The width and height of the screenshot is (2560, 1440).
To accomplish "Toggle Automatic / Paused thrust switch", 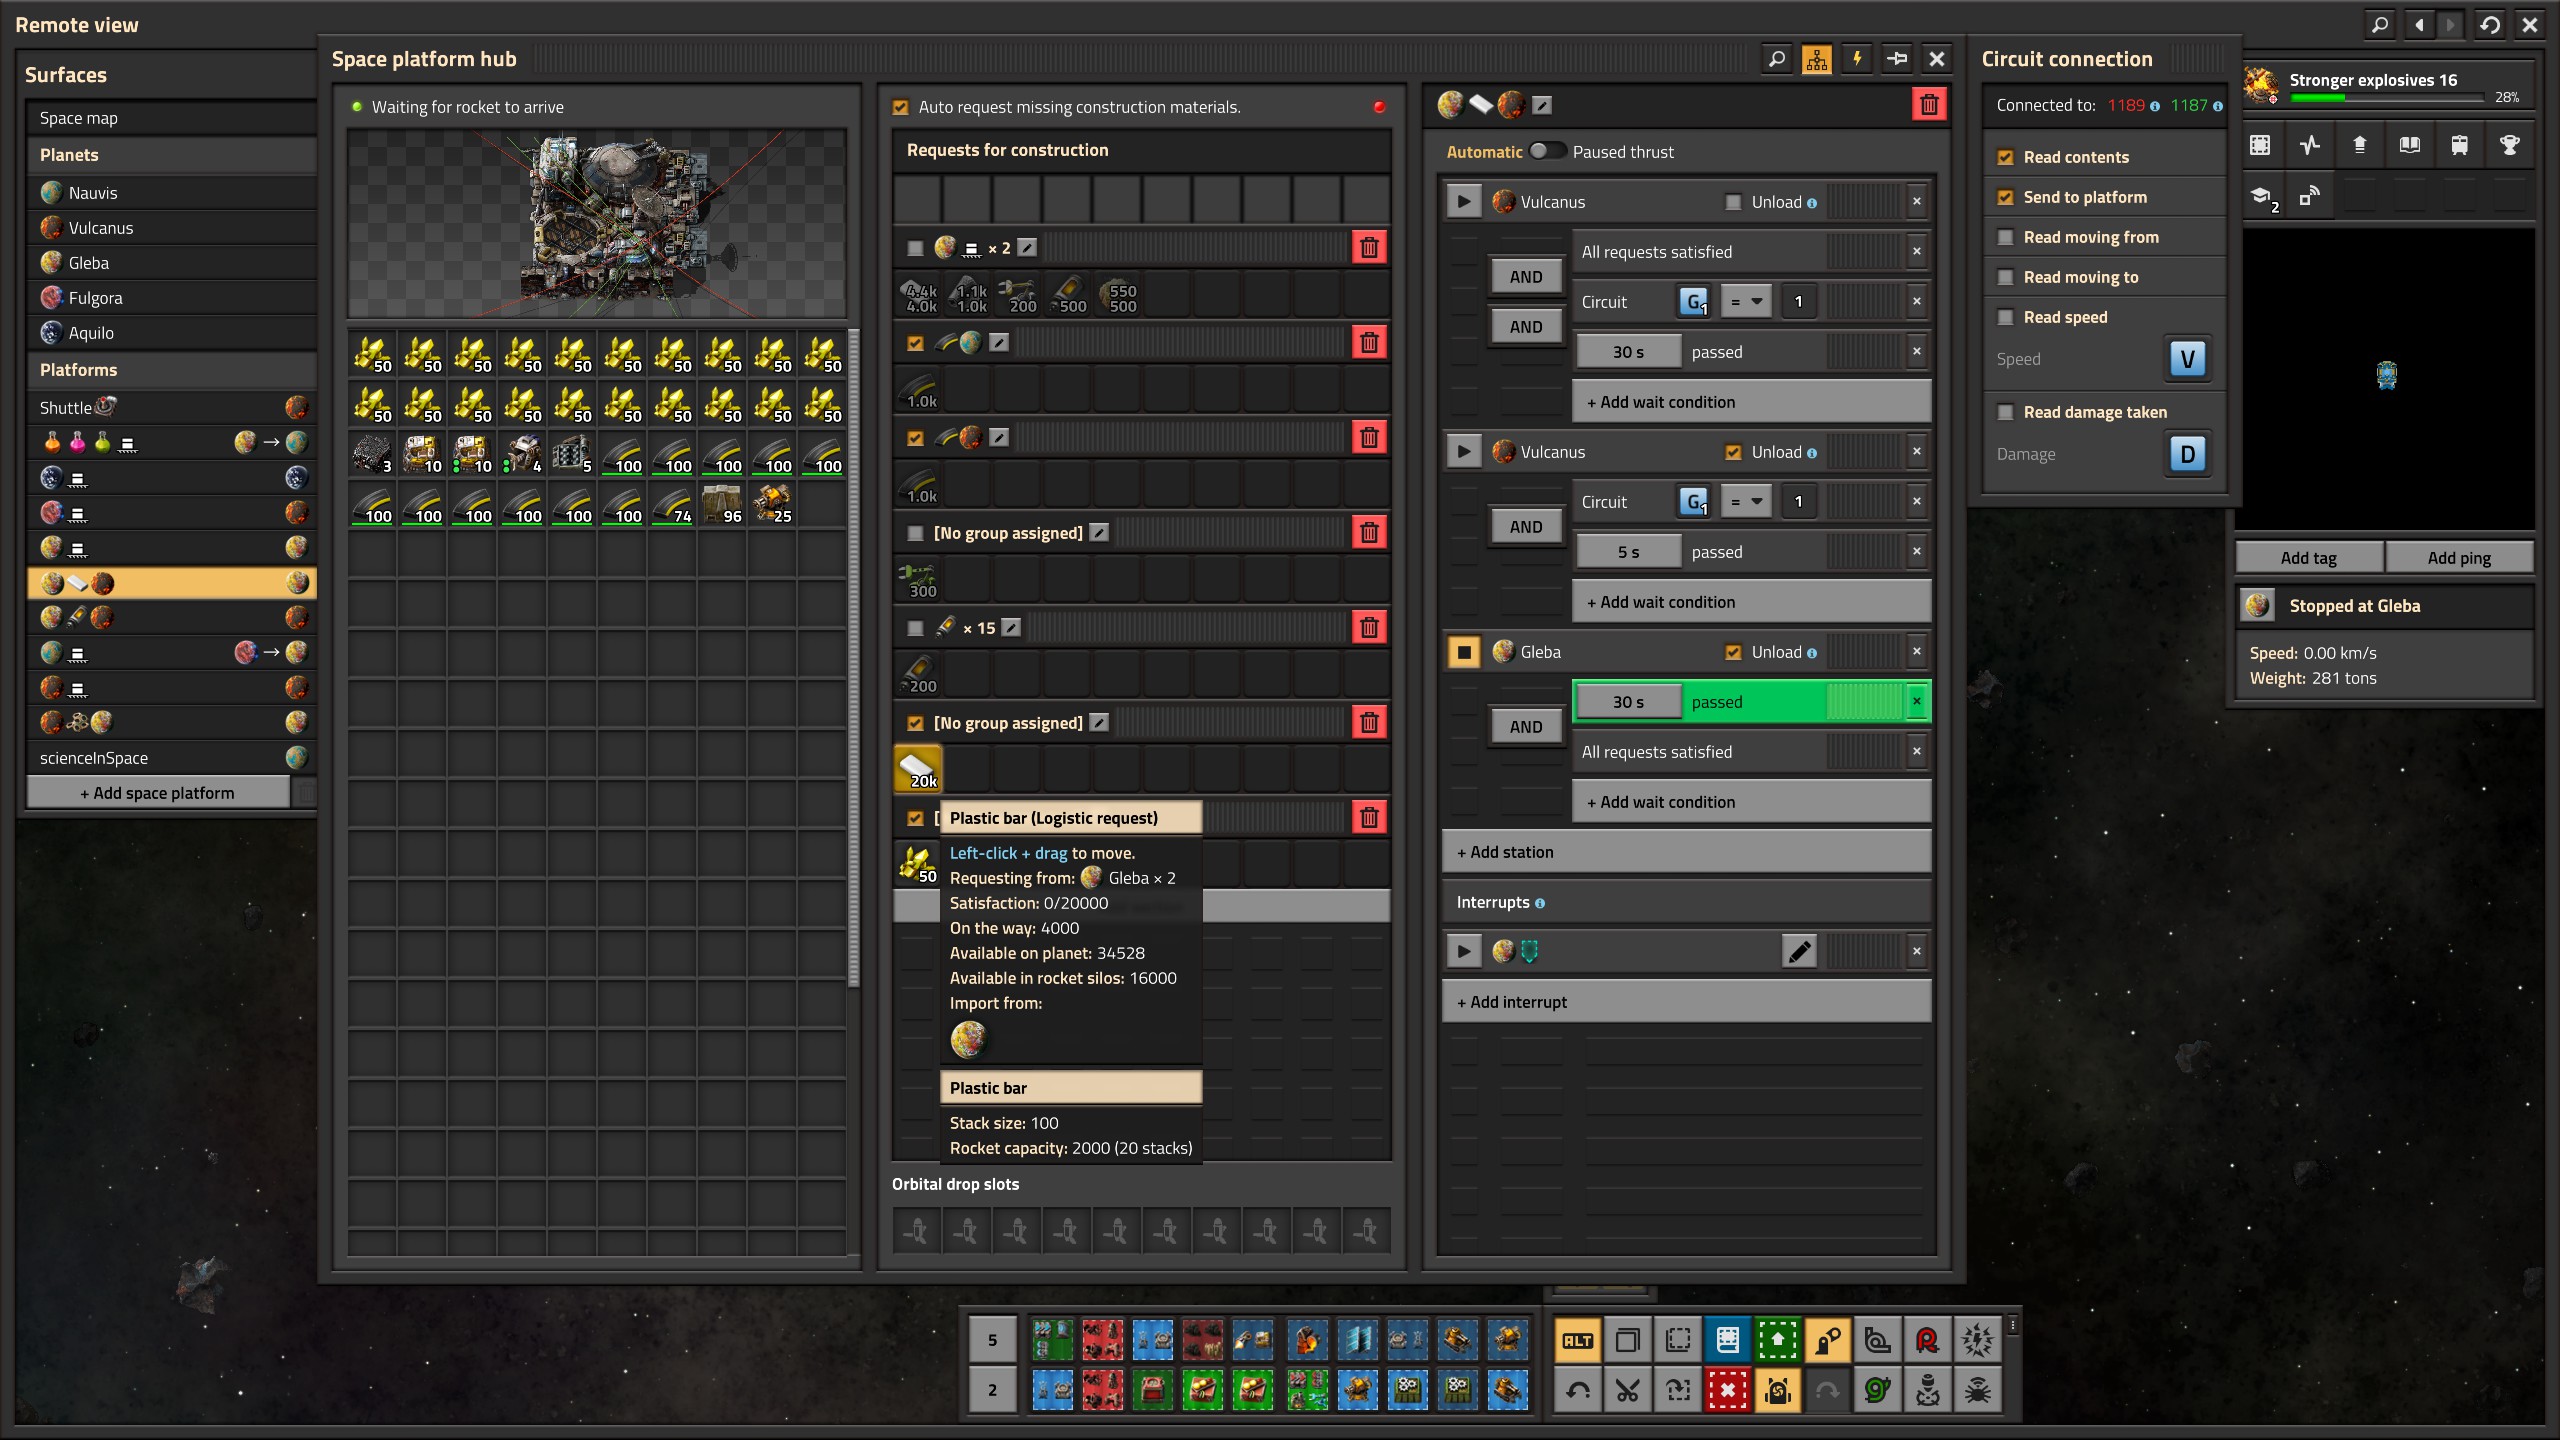I will (x=1546, y=151).
